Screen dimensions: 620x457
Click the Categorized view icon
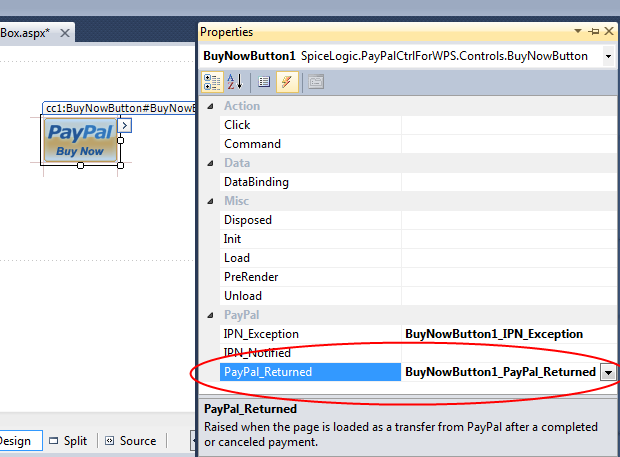tap(213, 82)
